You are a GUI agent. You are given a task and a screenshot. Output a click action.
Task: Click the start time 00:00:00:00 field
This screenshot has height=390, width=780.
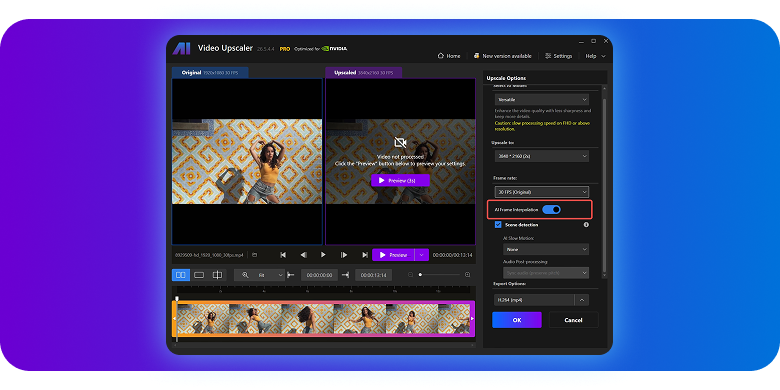[319, 275]
